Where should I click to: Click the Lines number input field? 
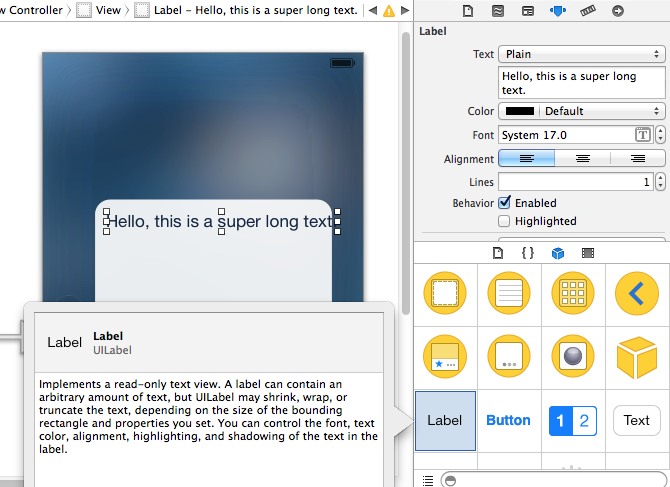[x=575, y=182]
